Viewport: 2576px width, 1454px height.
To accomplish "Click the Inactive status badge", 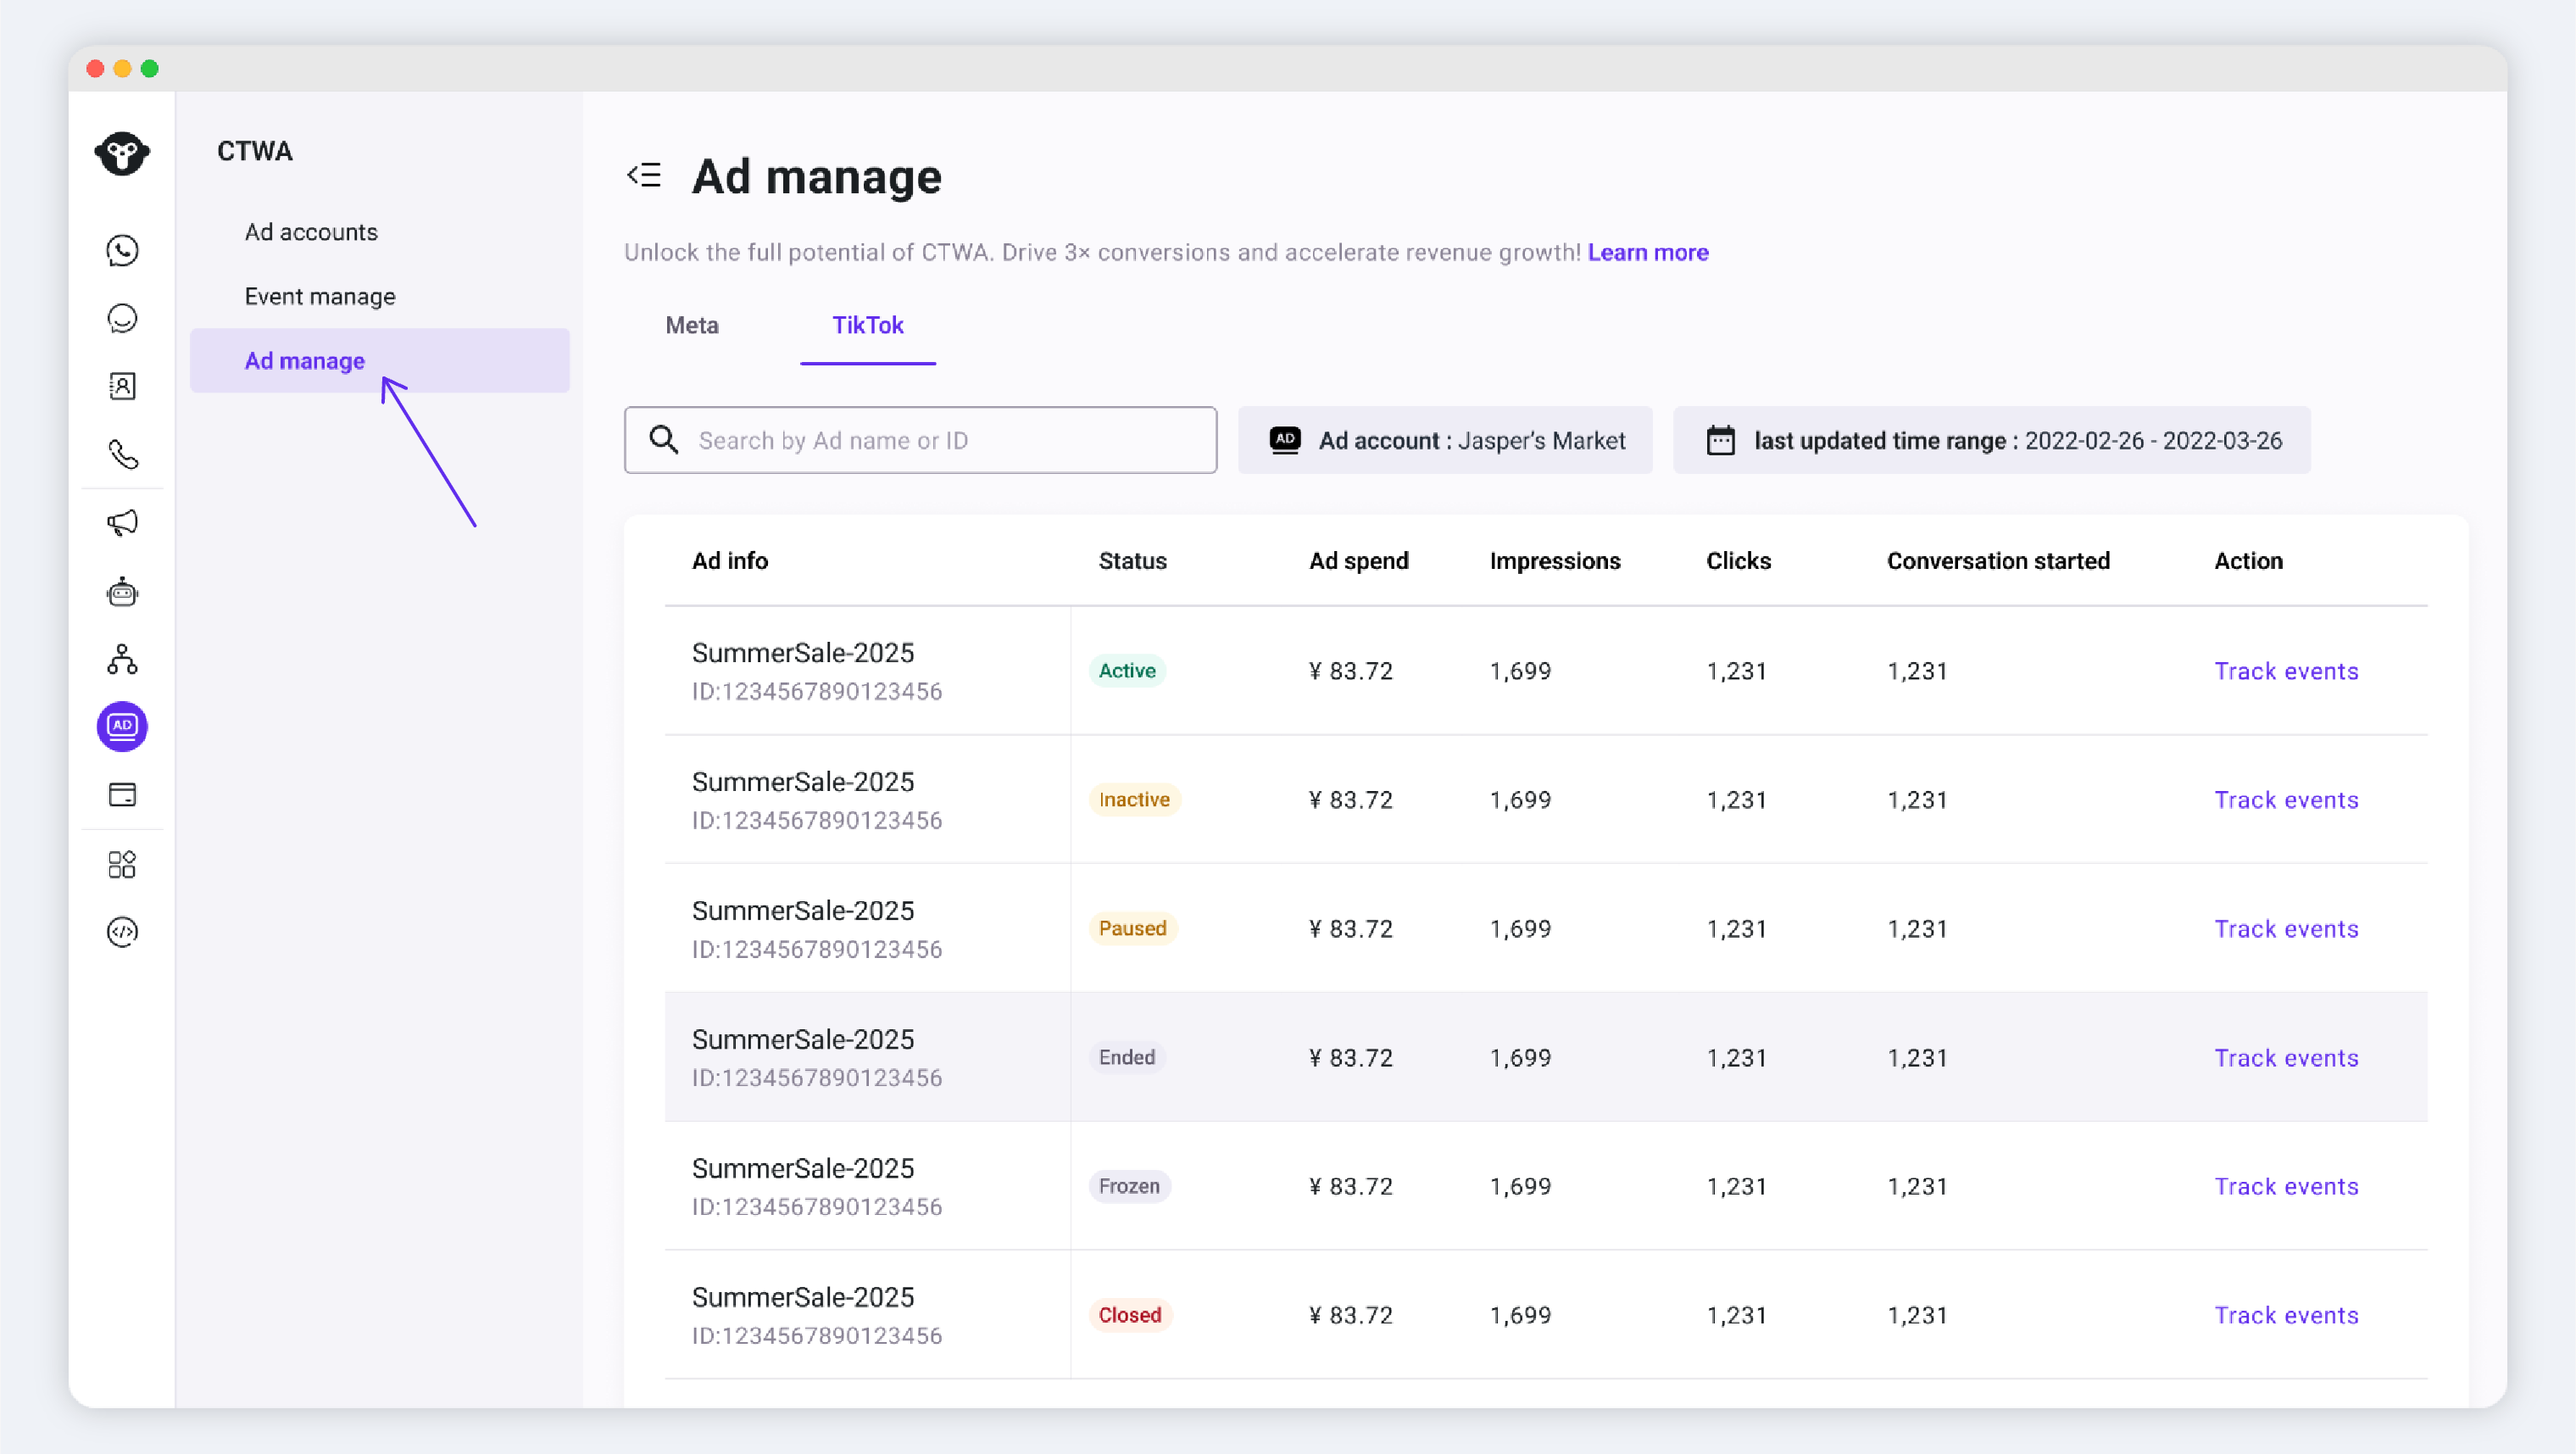I will click(x=1134, y=800).
